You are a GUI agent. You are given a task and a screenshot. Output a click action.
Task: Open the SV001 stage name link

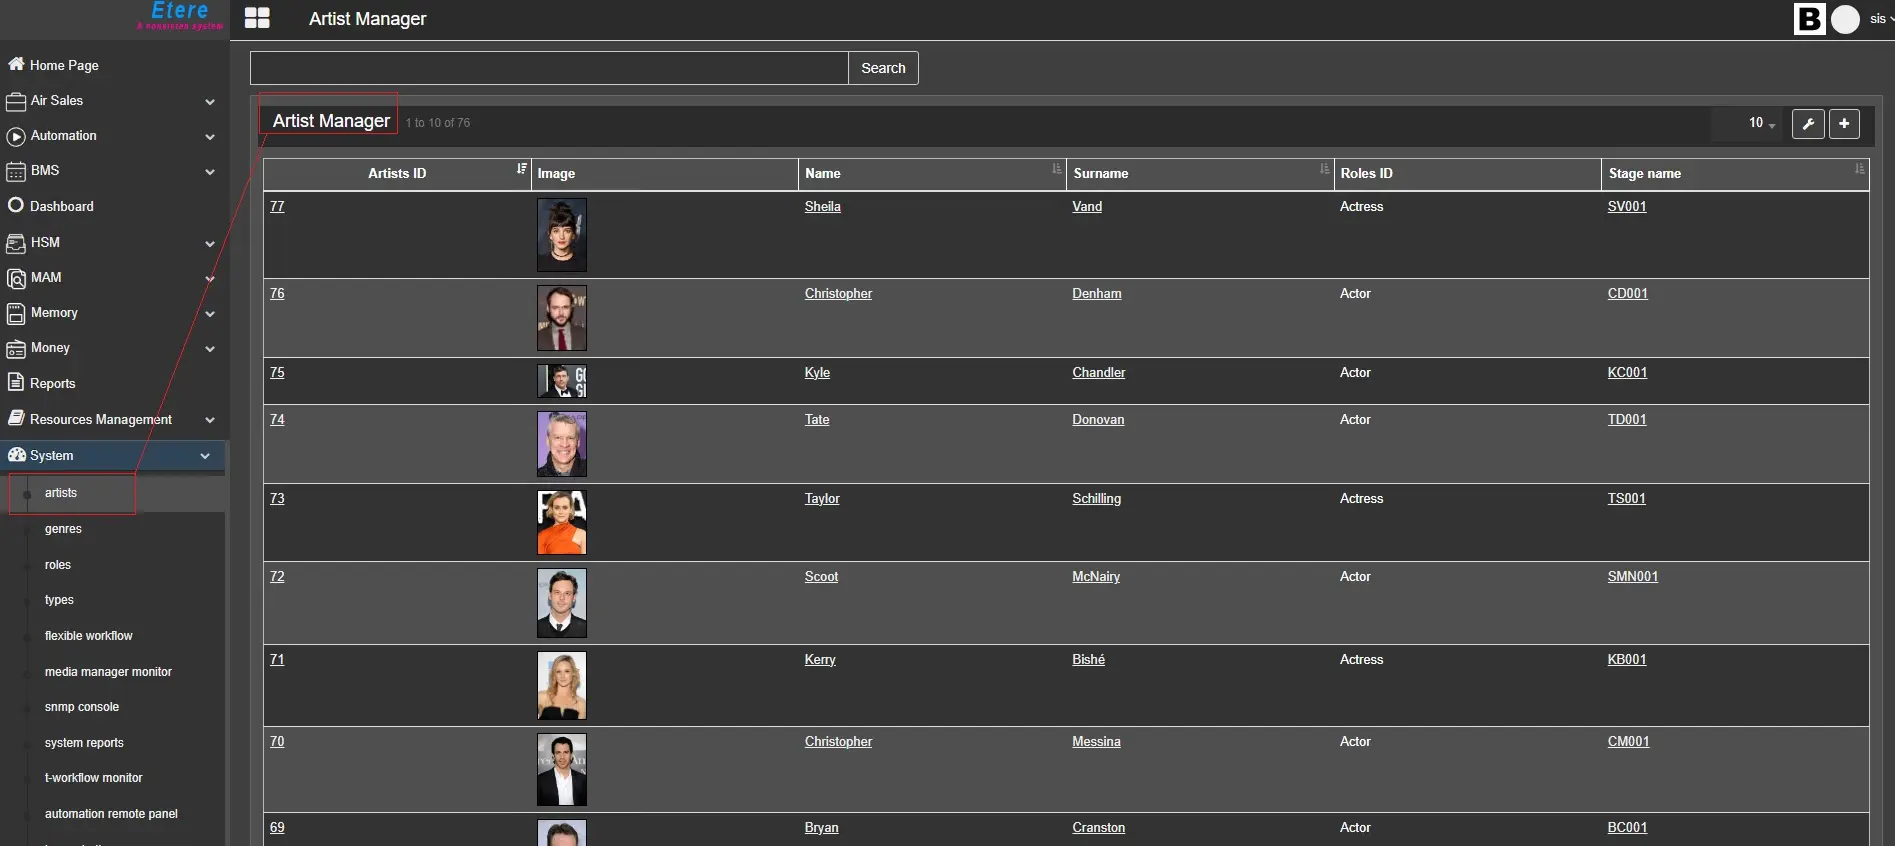(1626, 207)
